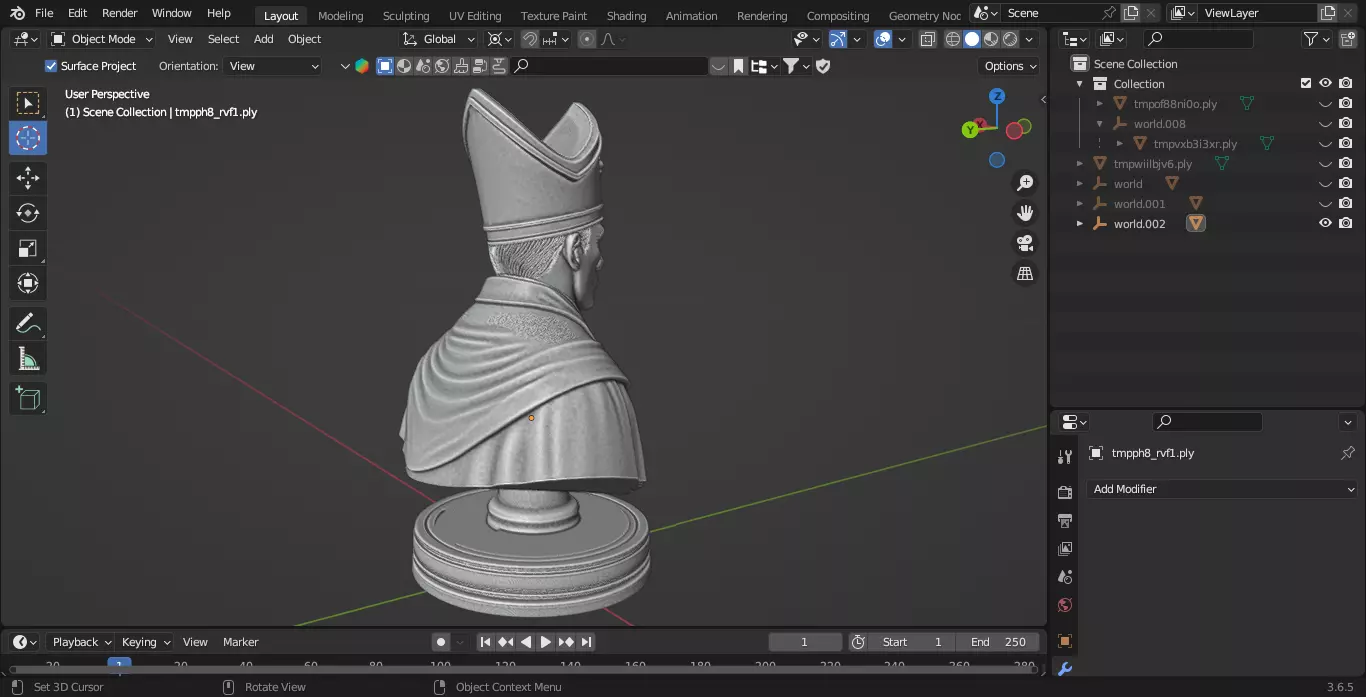The height and width of the screenshot is (697, 1366).
Task: Switch to rendered viewport shading
Action: pyautogui.click(x=1010, y=39)
